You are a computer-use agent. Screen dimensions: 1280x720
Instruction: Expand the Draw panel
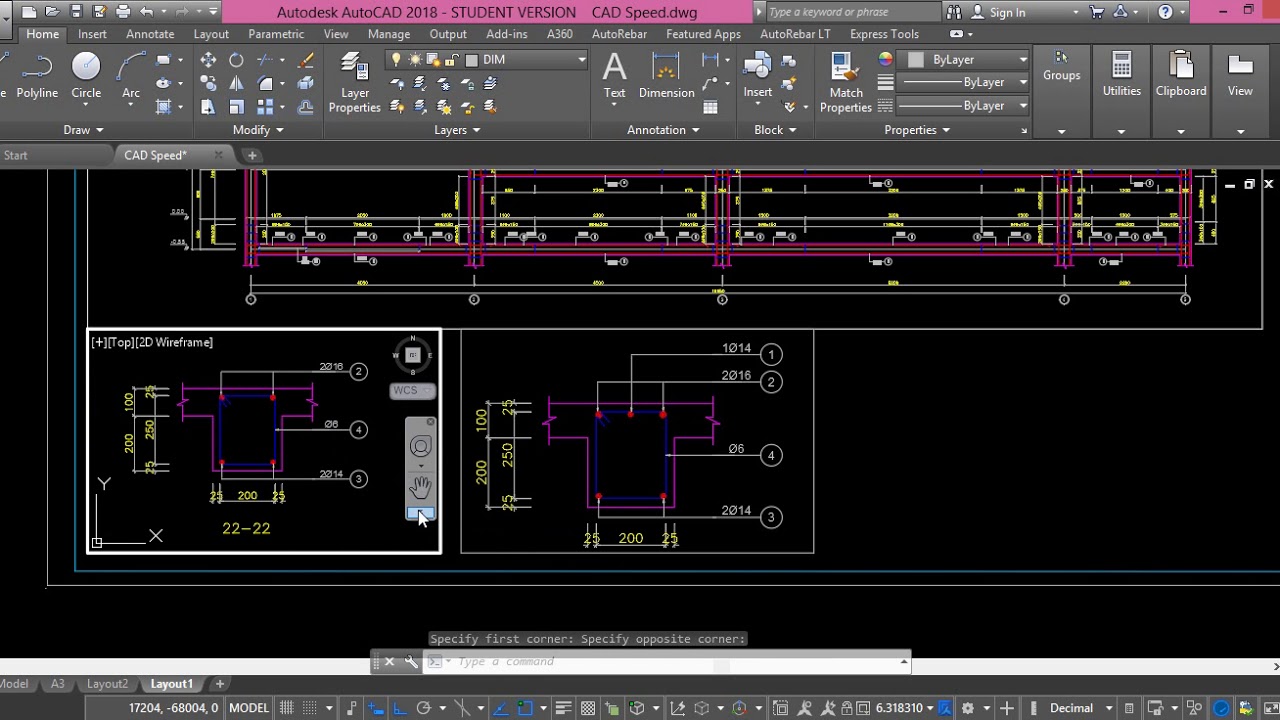point(83,130)
